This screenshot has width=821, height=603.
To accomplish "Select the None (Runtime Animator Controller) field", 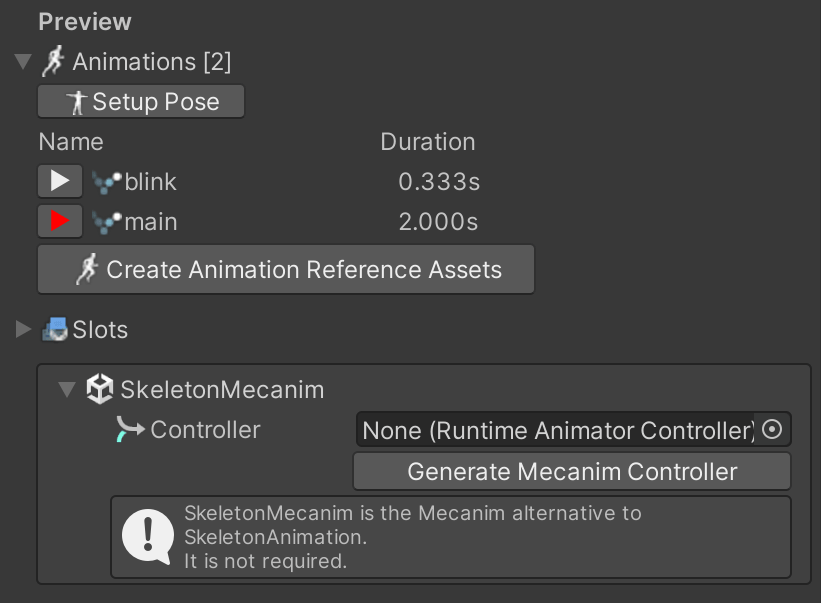I will (x=573, y=430).
